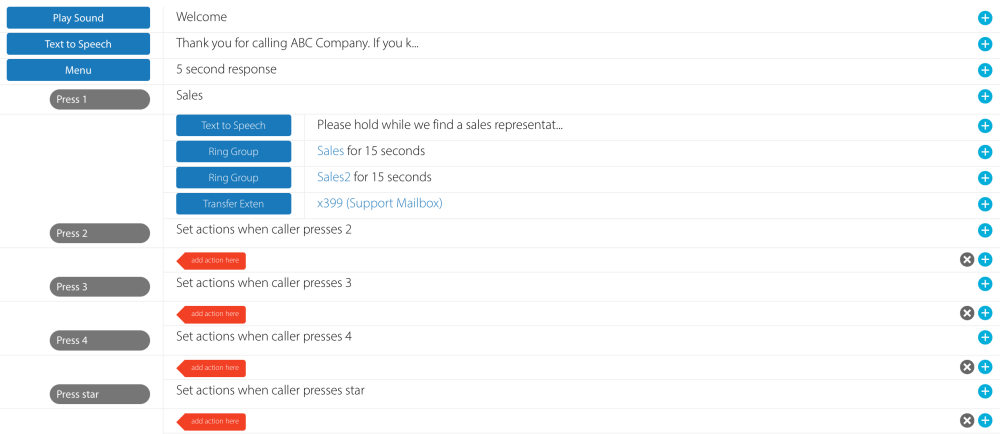Open the Sales ring group link
Viewport: 1000px width, 434px height.
[330, 151]
